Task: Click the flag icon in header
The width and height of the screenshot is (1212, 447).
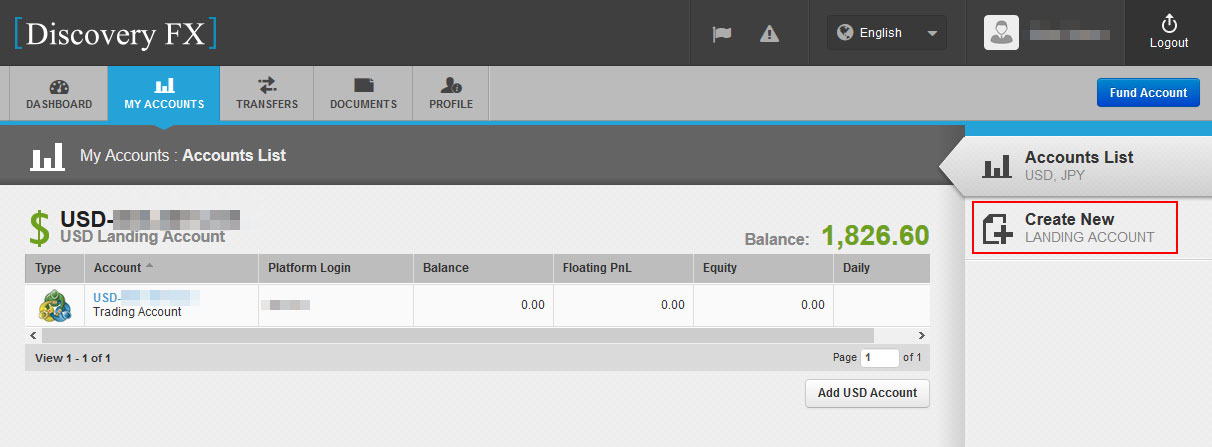Action: 722,33
